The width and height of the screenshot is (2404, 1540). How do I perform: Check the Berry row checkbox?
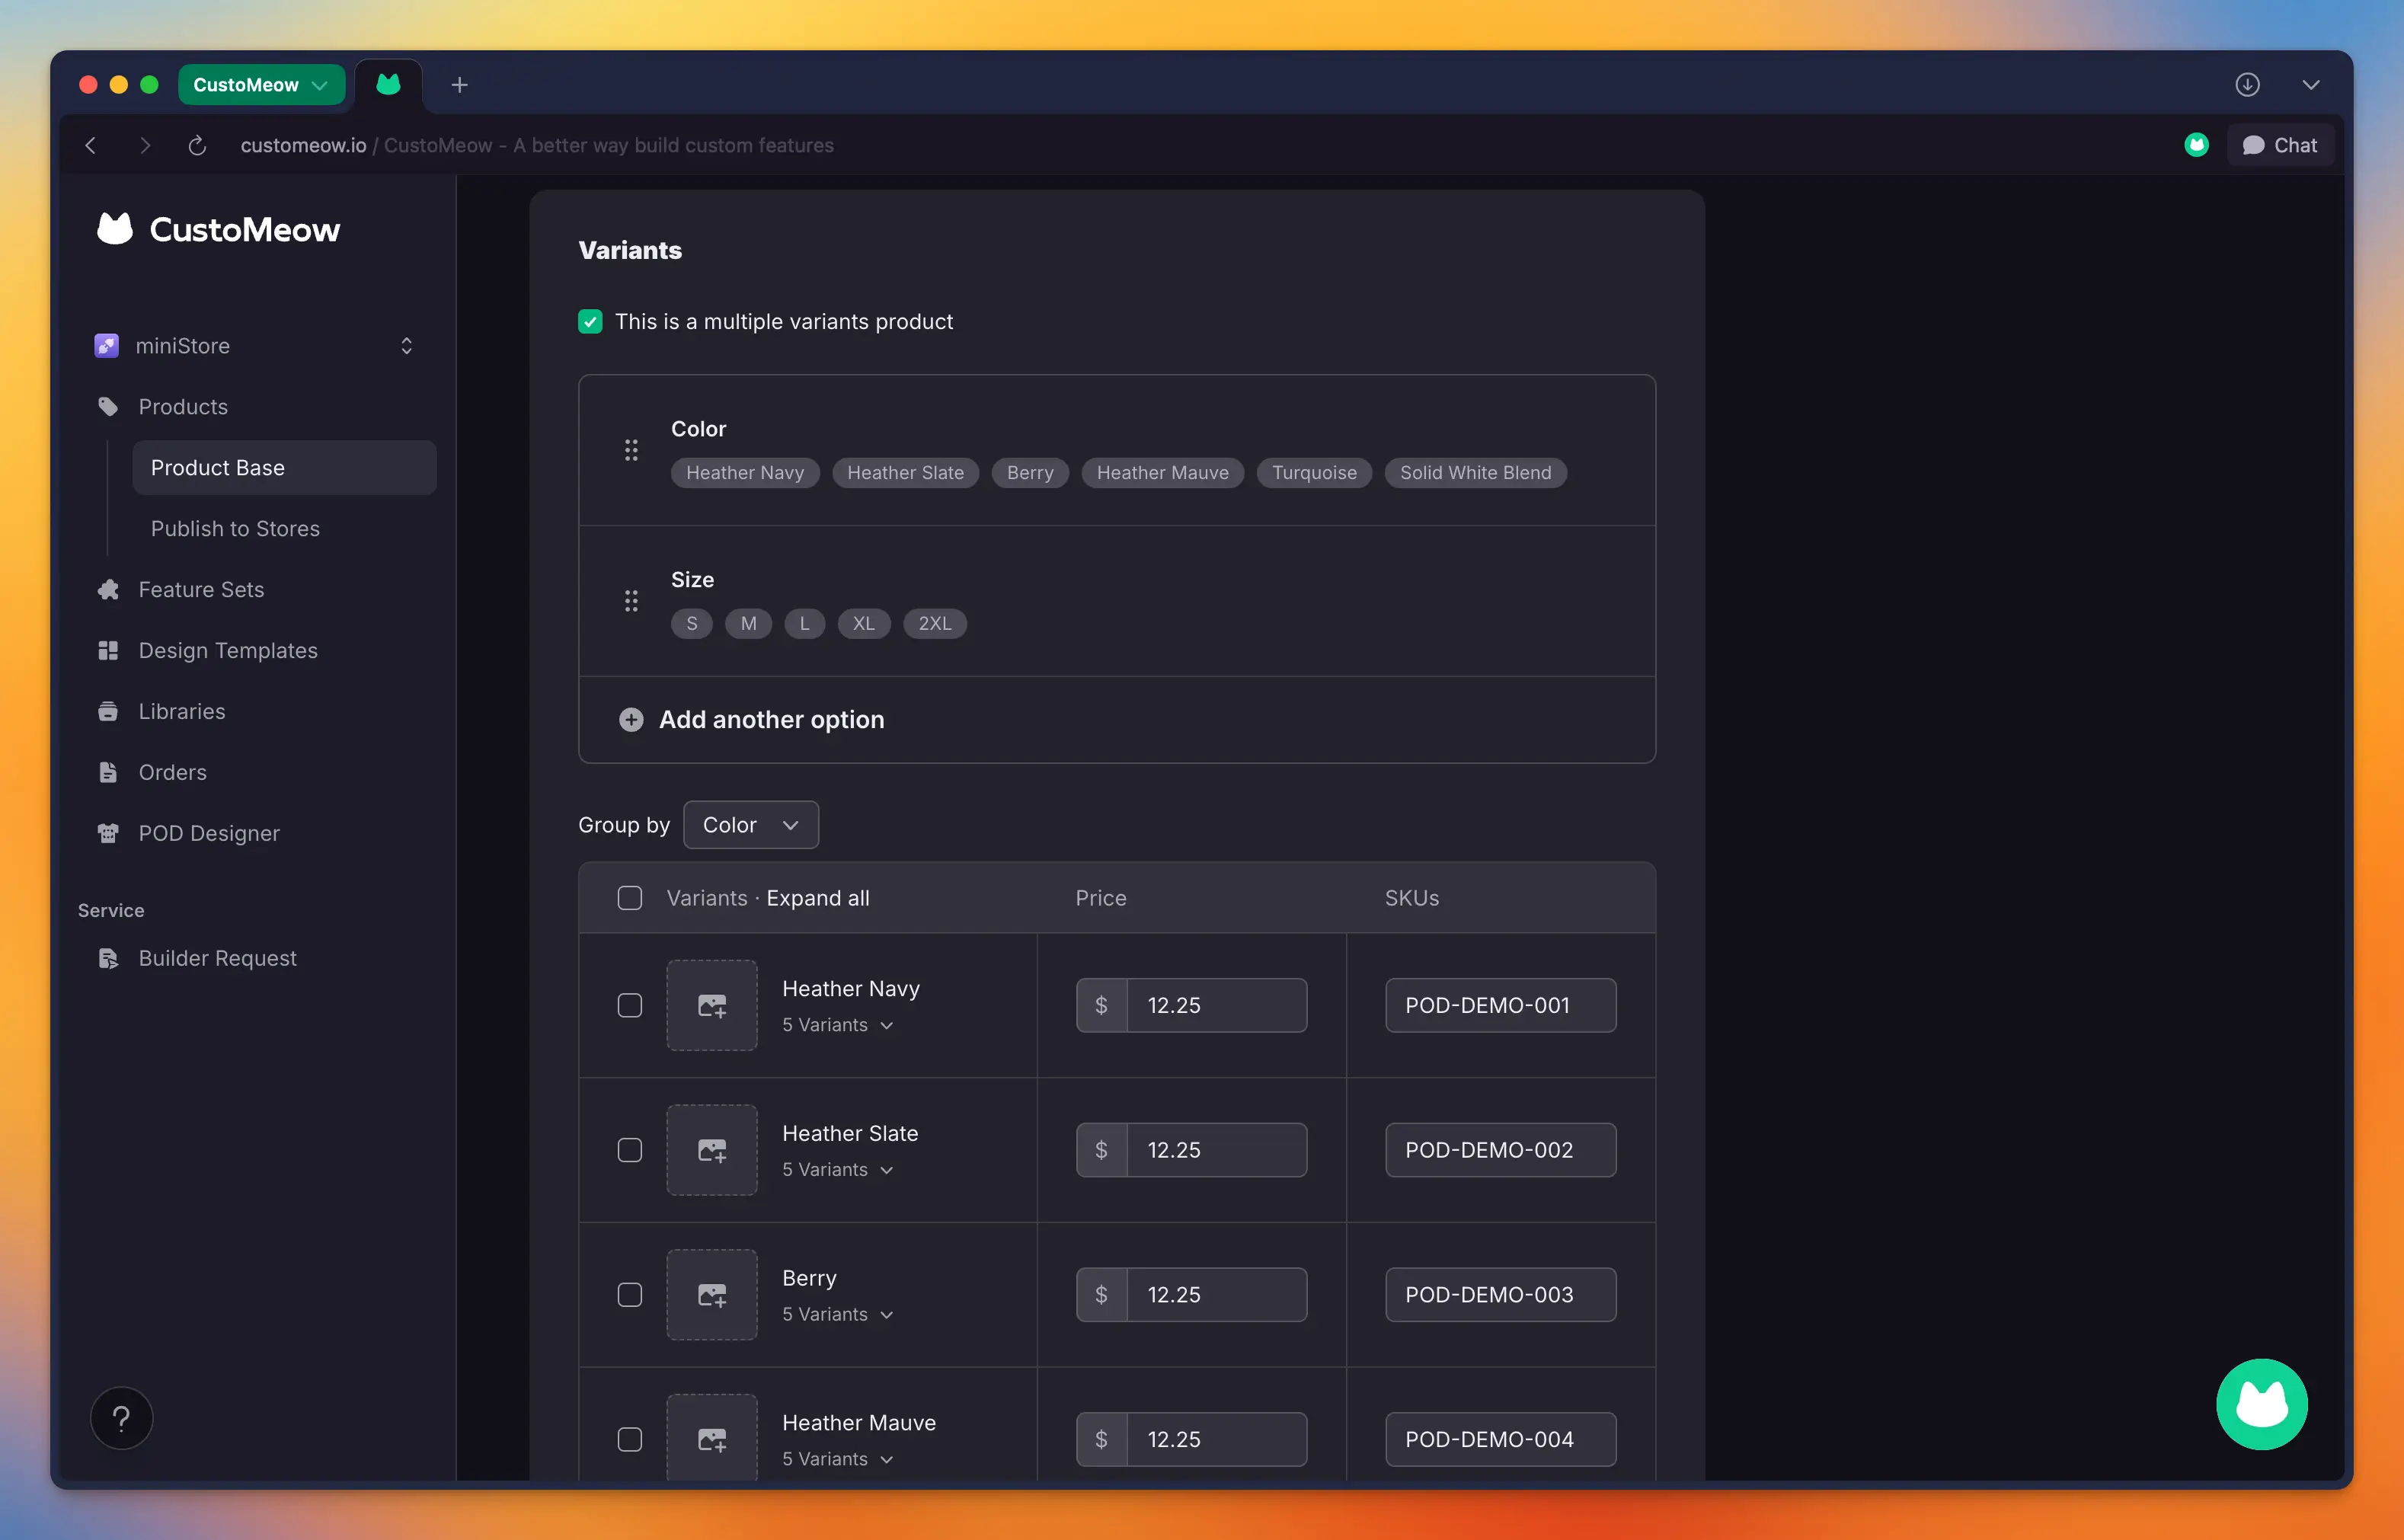tap(630, 1295)
